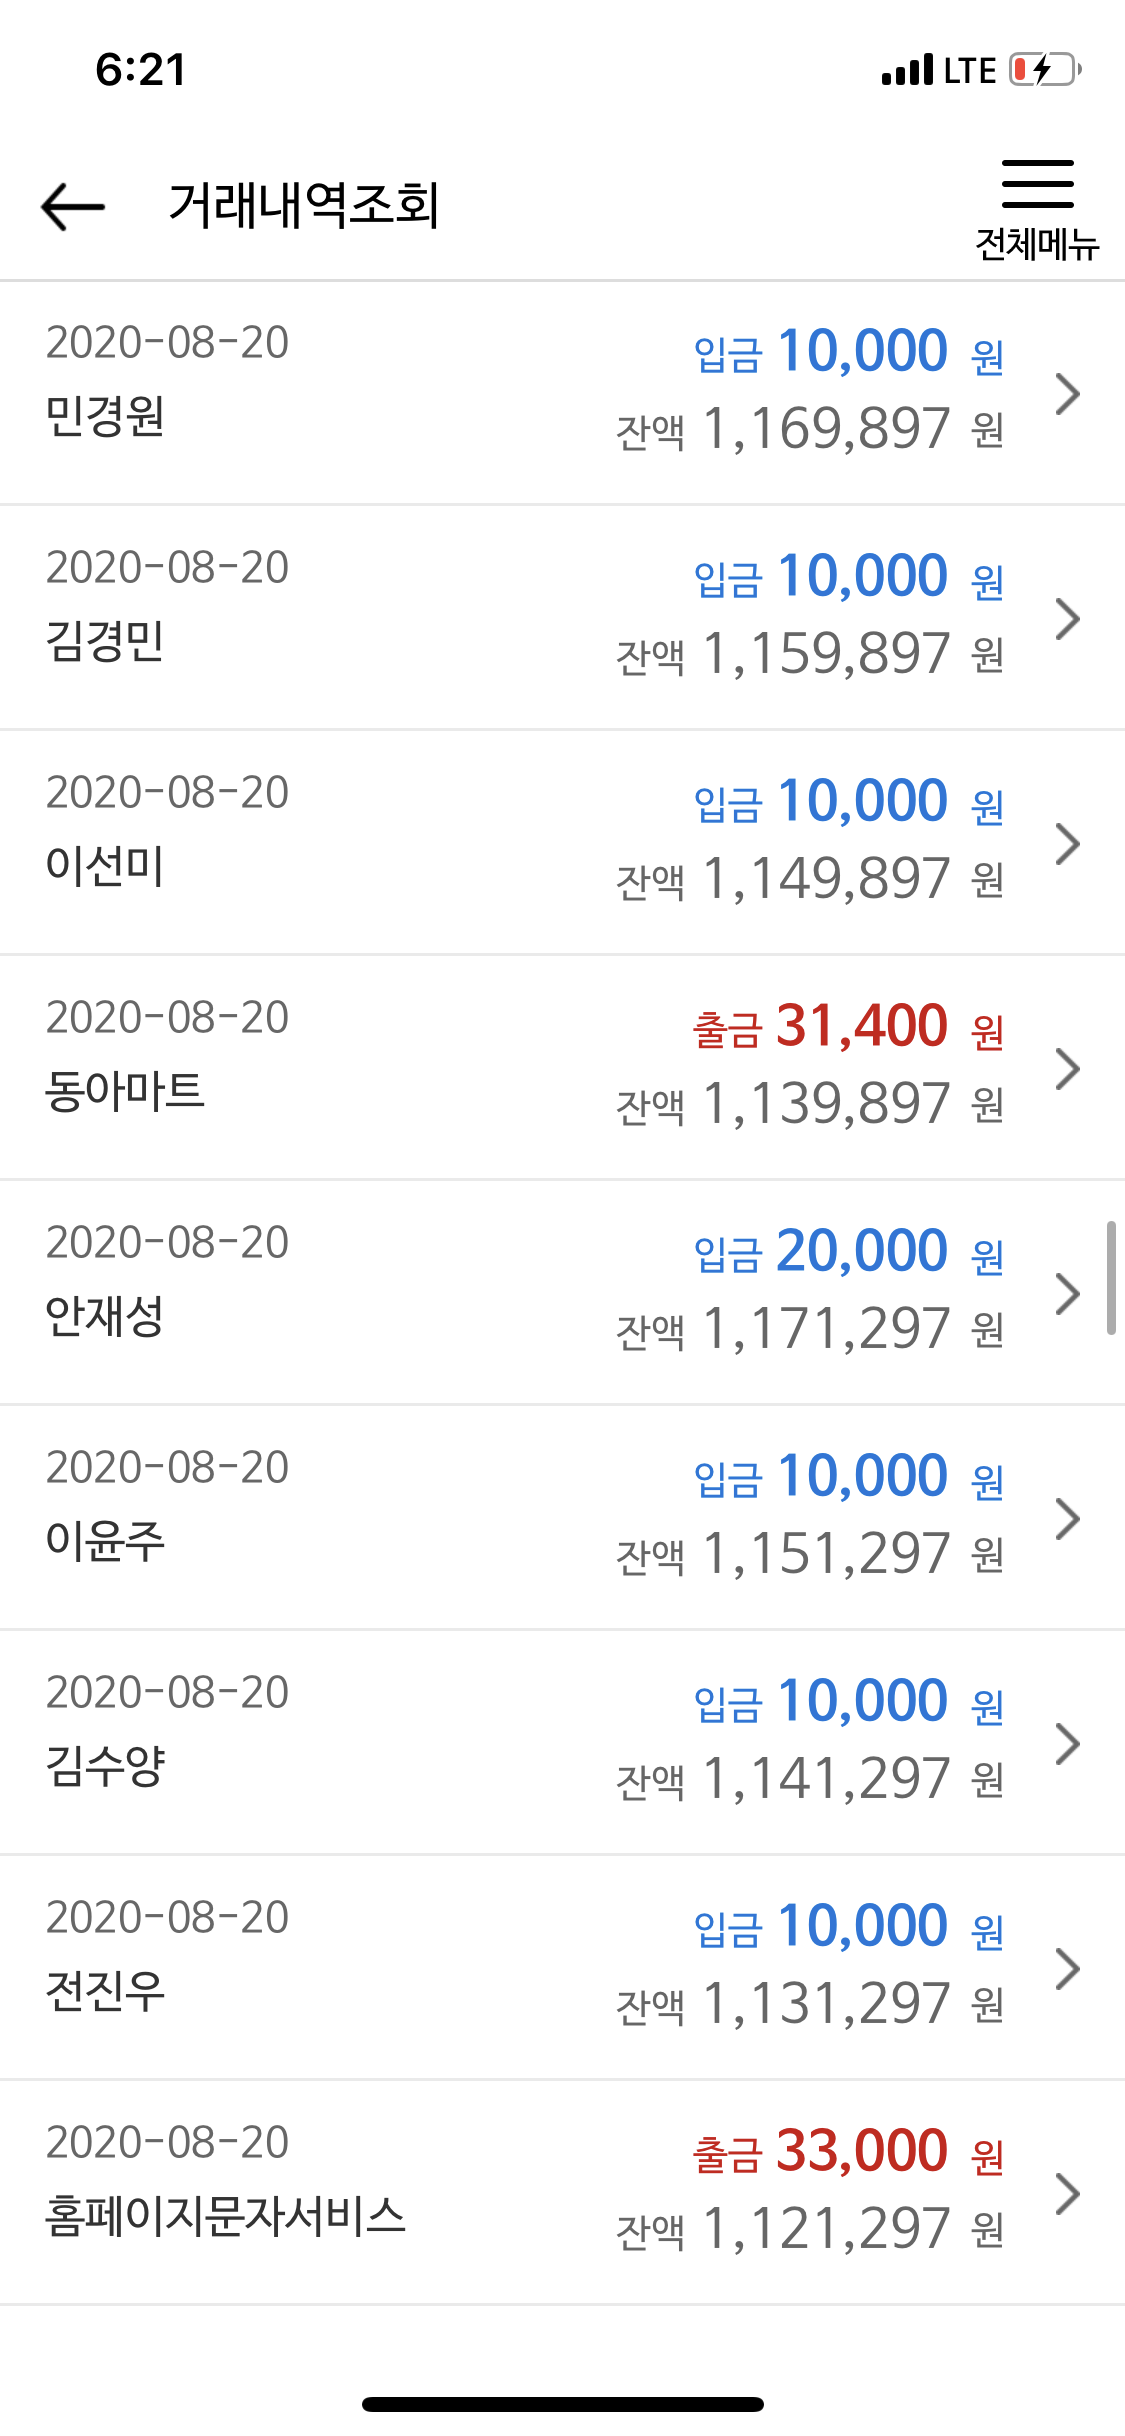Tap the 거래내역조회 page title
Viewport: 1125px width, 2436px height.
304,206
